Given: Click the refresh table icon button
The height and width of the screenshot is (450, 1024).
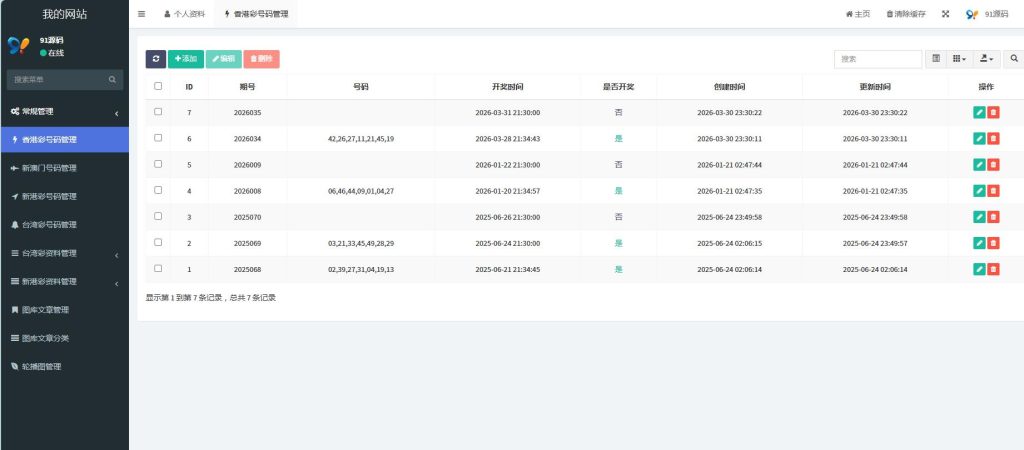Looking at the screenshot, I should [x=155, y=59].
